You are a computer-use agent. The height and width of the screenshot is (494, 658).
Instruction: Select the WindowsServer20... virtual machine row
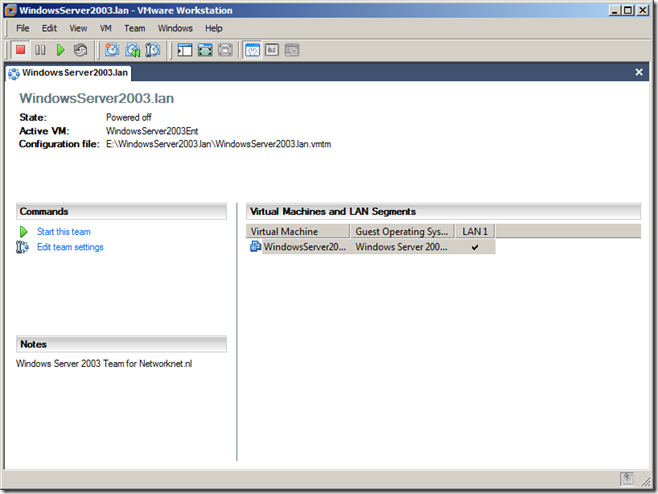pyautogui.click(x=371, y=247)
